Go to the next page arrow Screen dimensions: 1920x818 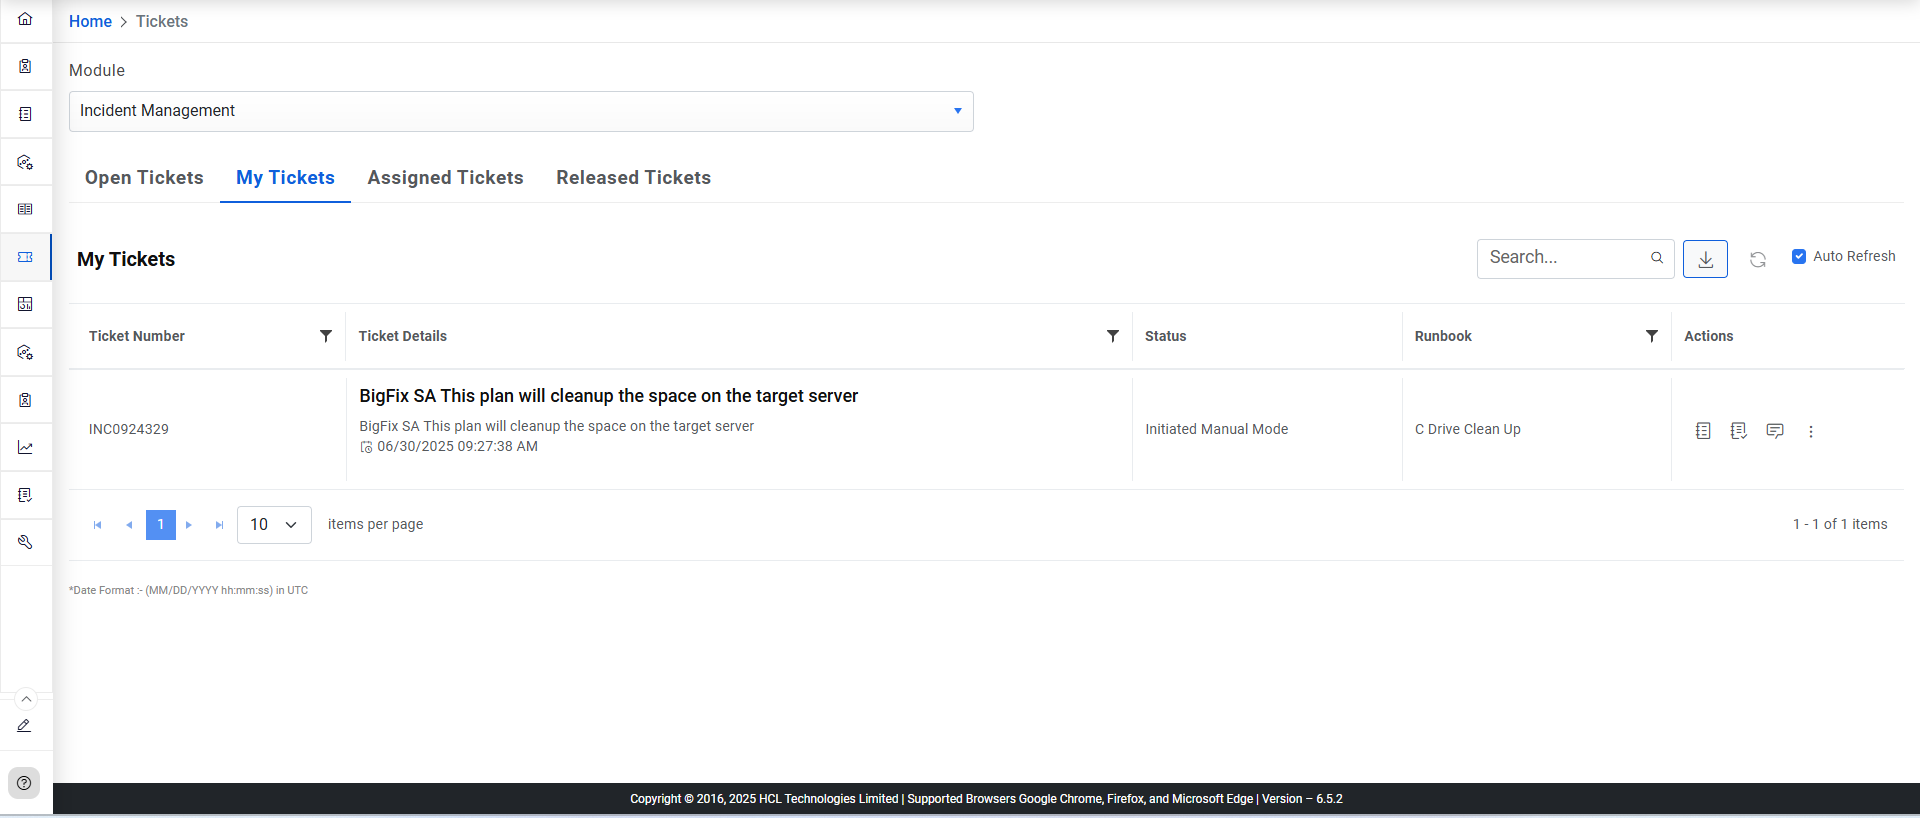coord(189,525)
